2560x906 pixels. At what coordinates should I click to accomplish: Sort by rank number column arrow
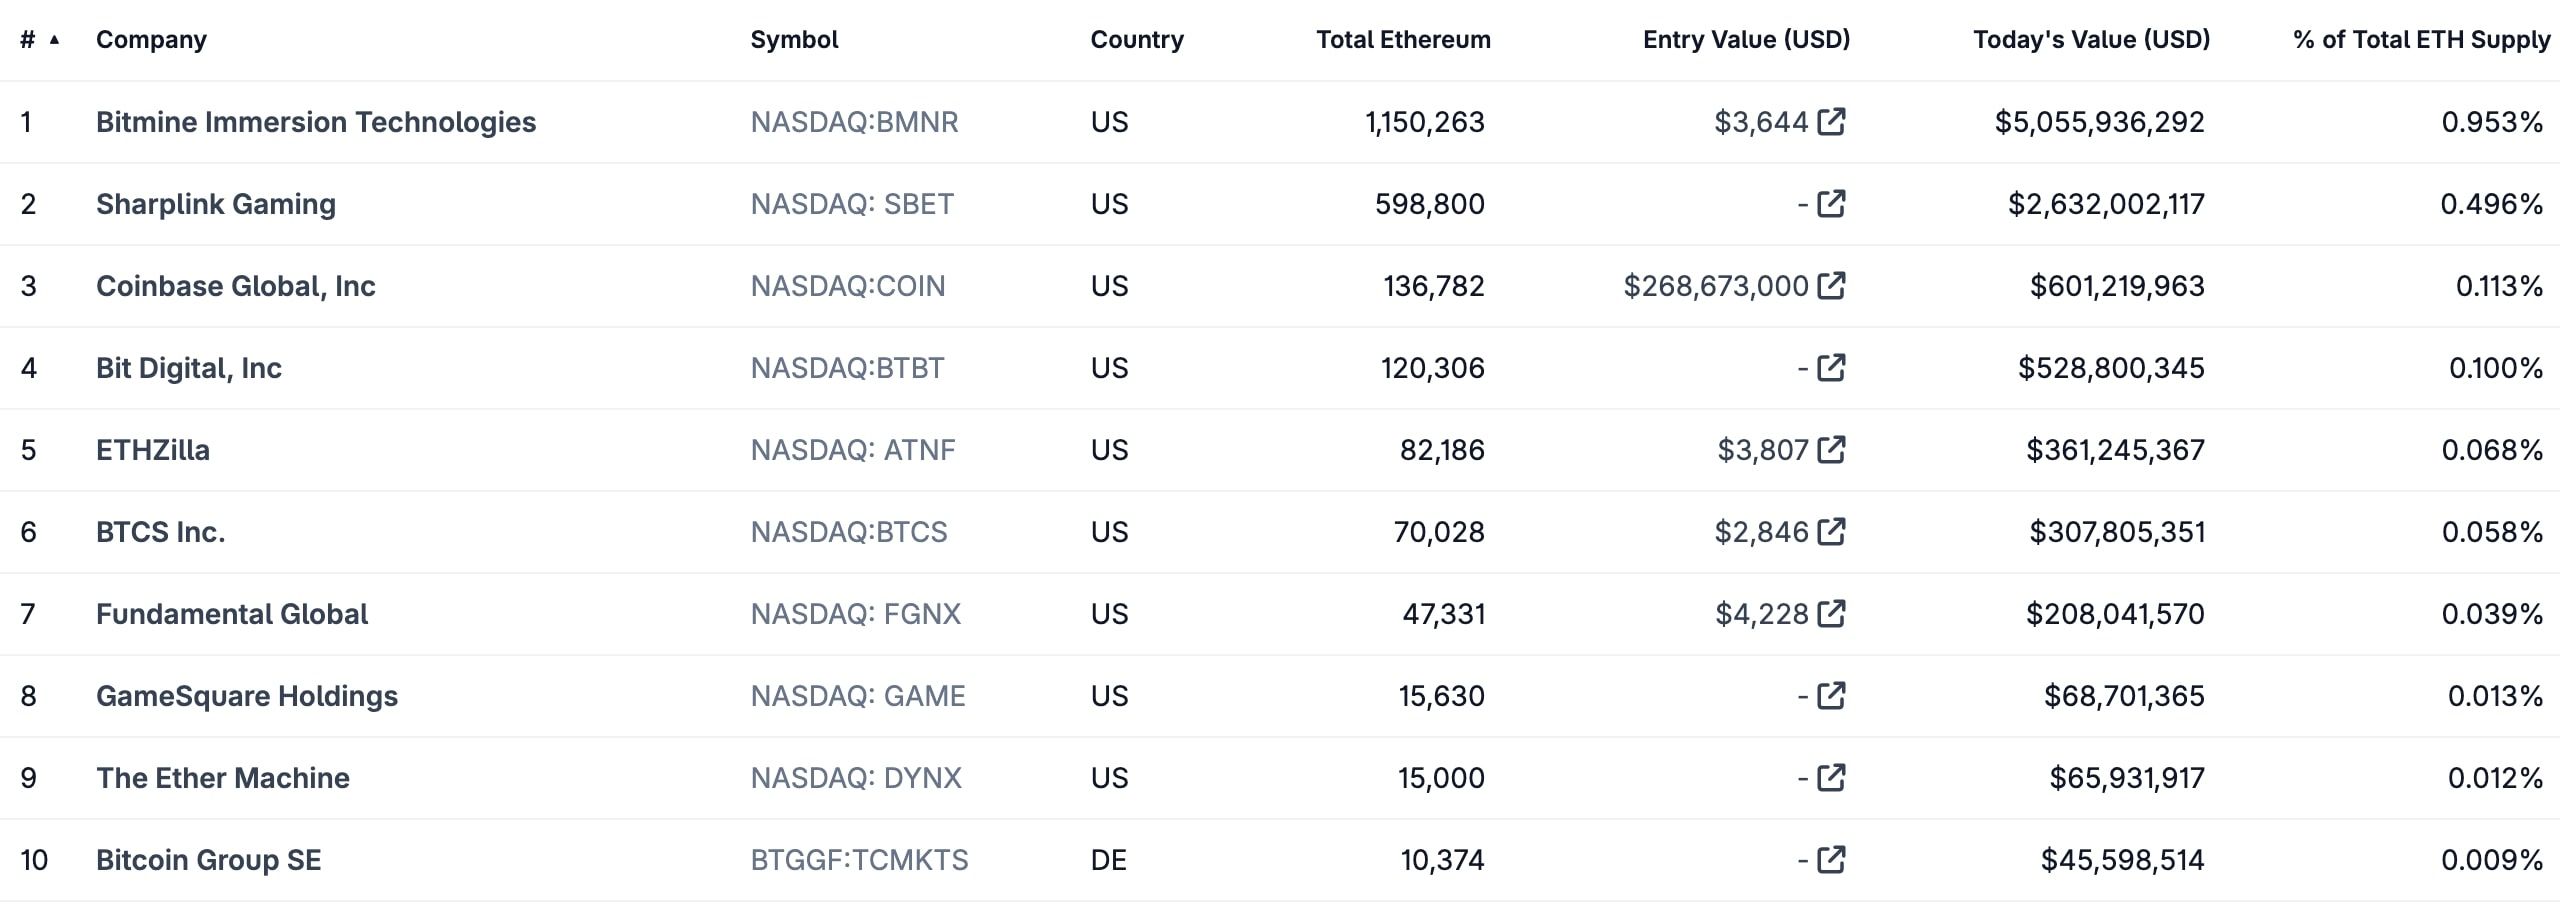click(54, 40)
